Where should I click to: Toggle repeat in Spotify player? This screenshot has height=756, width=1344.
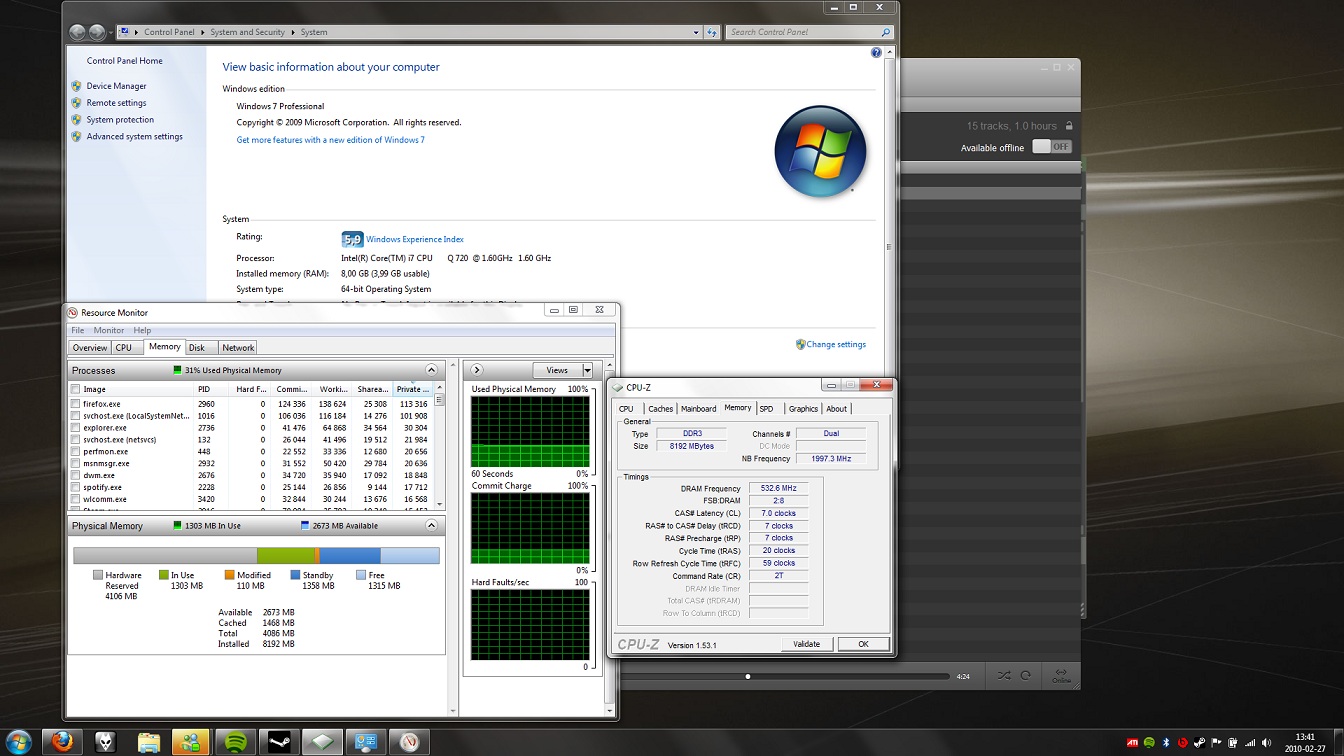click(x=1025, y=676)
